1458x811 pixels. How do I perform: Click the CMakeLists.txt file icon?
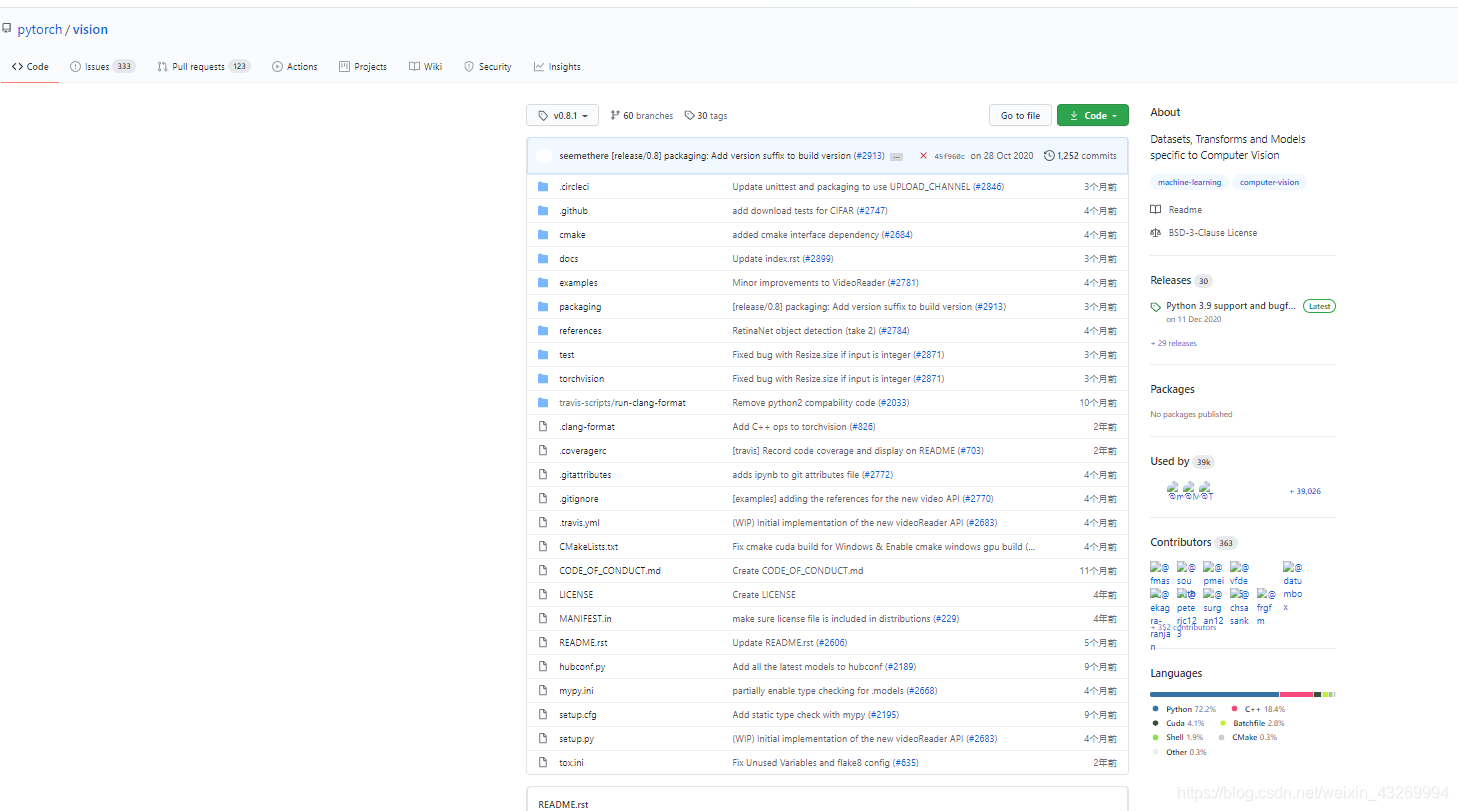(x=543, y=547)
